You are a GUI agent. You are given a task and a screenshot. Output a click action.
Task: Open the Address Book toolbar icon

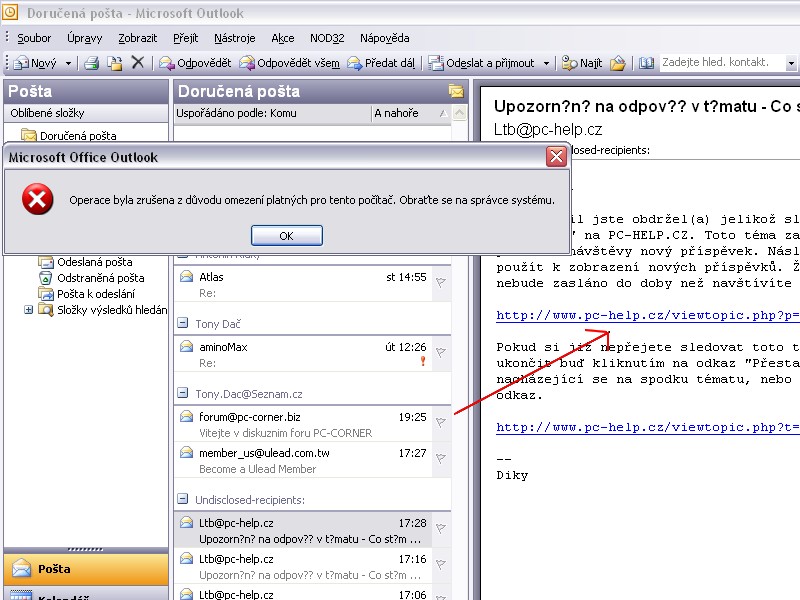(x=646, y=63)
